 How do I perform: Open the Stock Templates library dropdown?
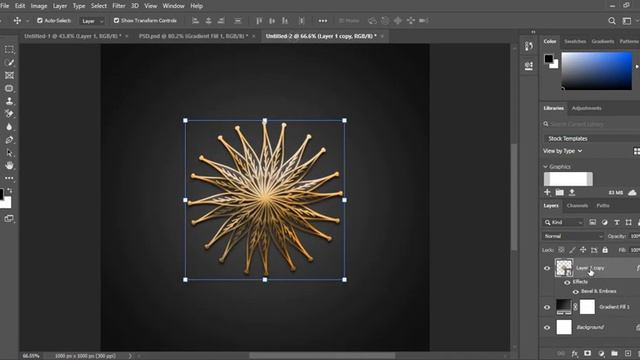pyautogui.click(x=591, y=139)
